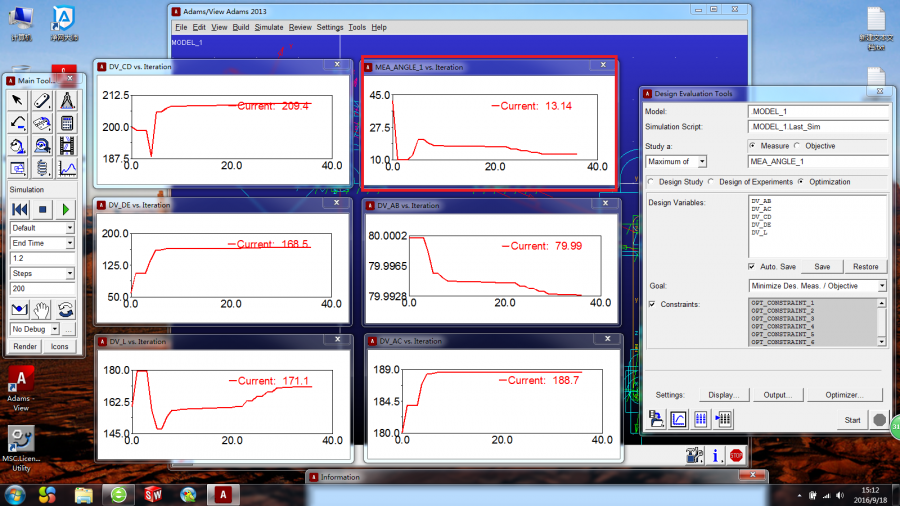
Task: Open the Simulate menu
Action: (269, 27)
